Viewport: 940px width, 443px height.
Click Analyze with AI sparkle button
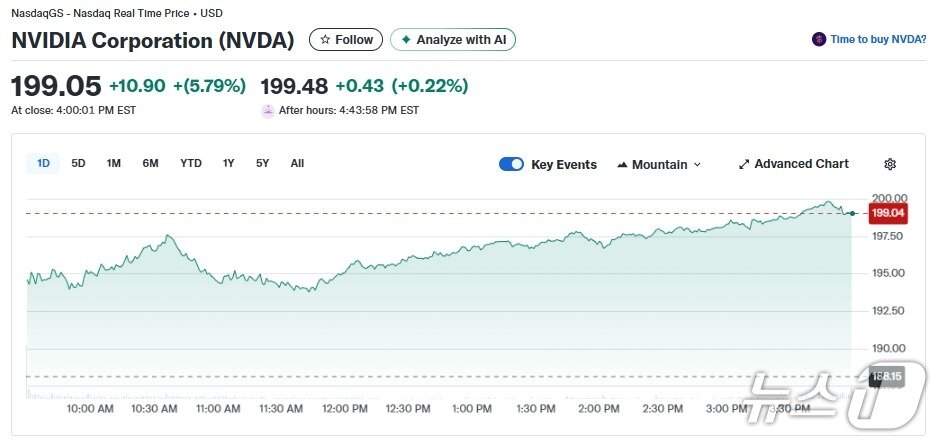[x=453, y=40]
